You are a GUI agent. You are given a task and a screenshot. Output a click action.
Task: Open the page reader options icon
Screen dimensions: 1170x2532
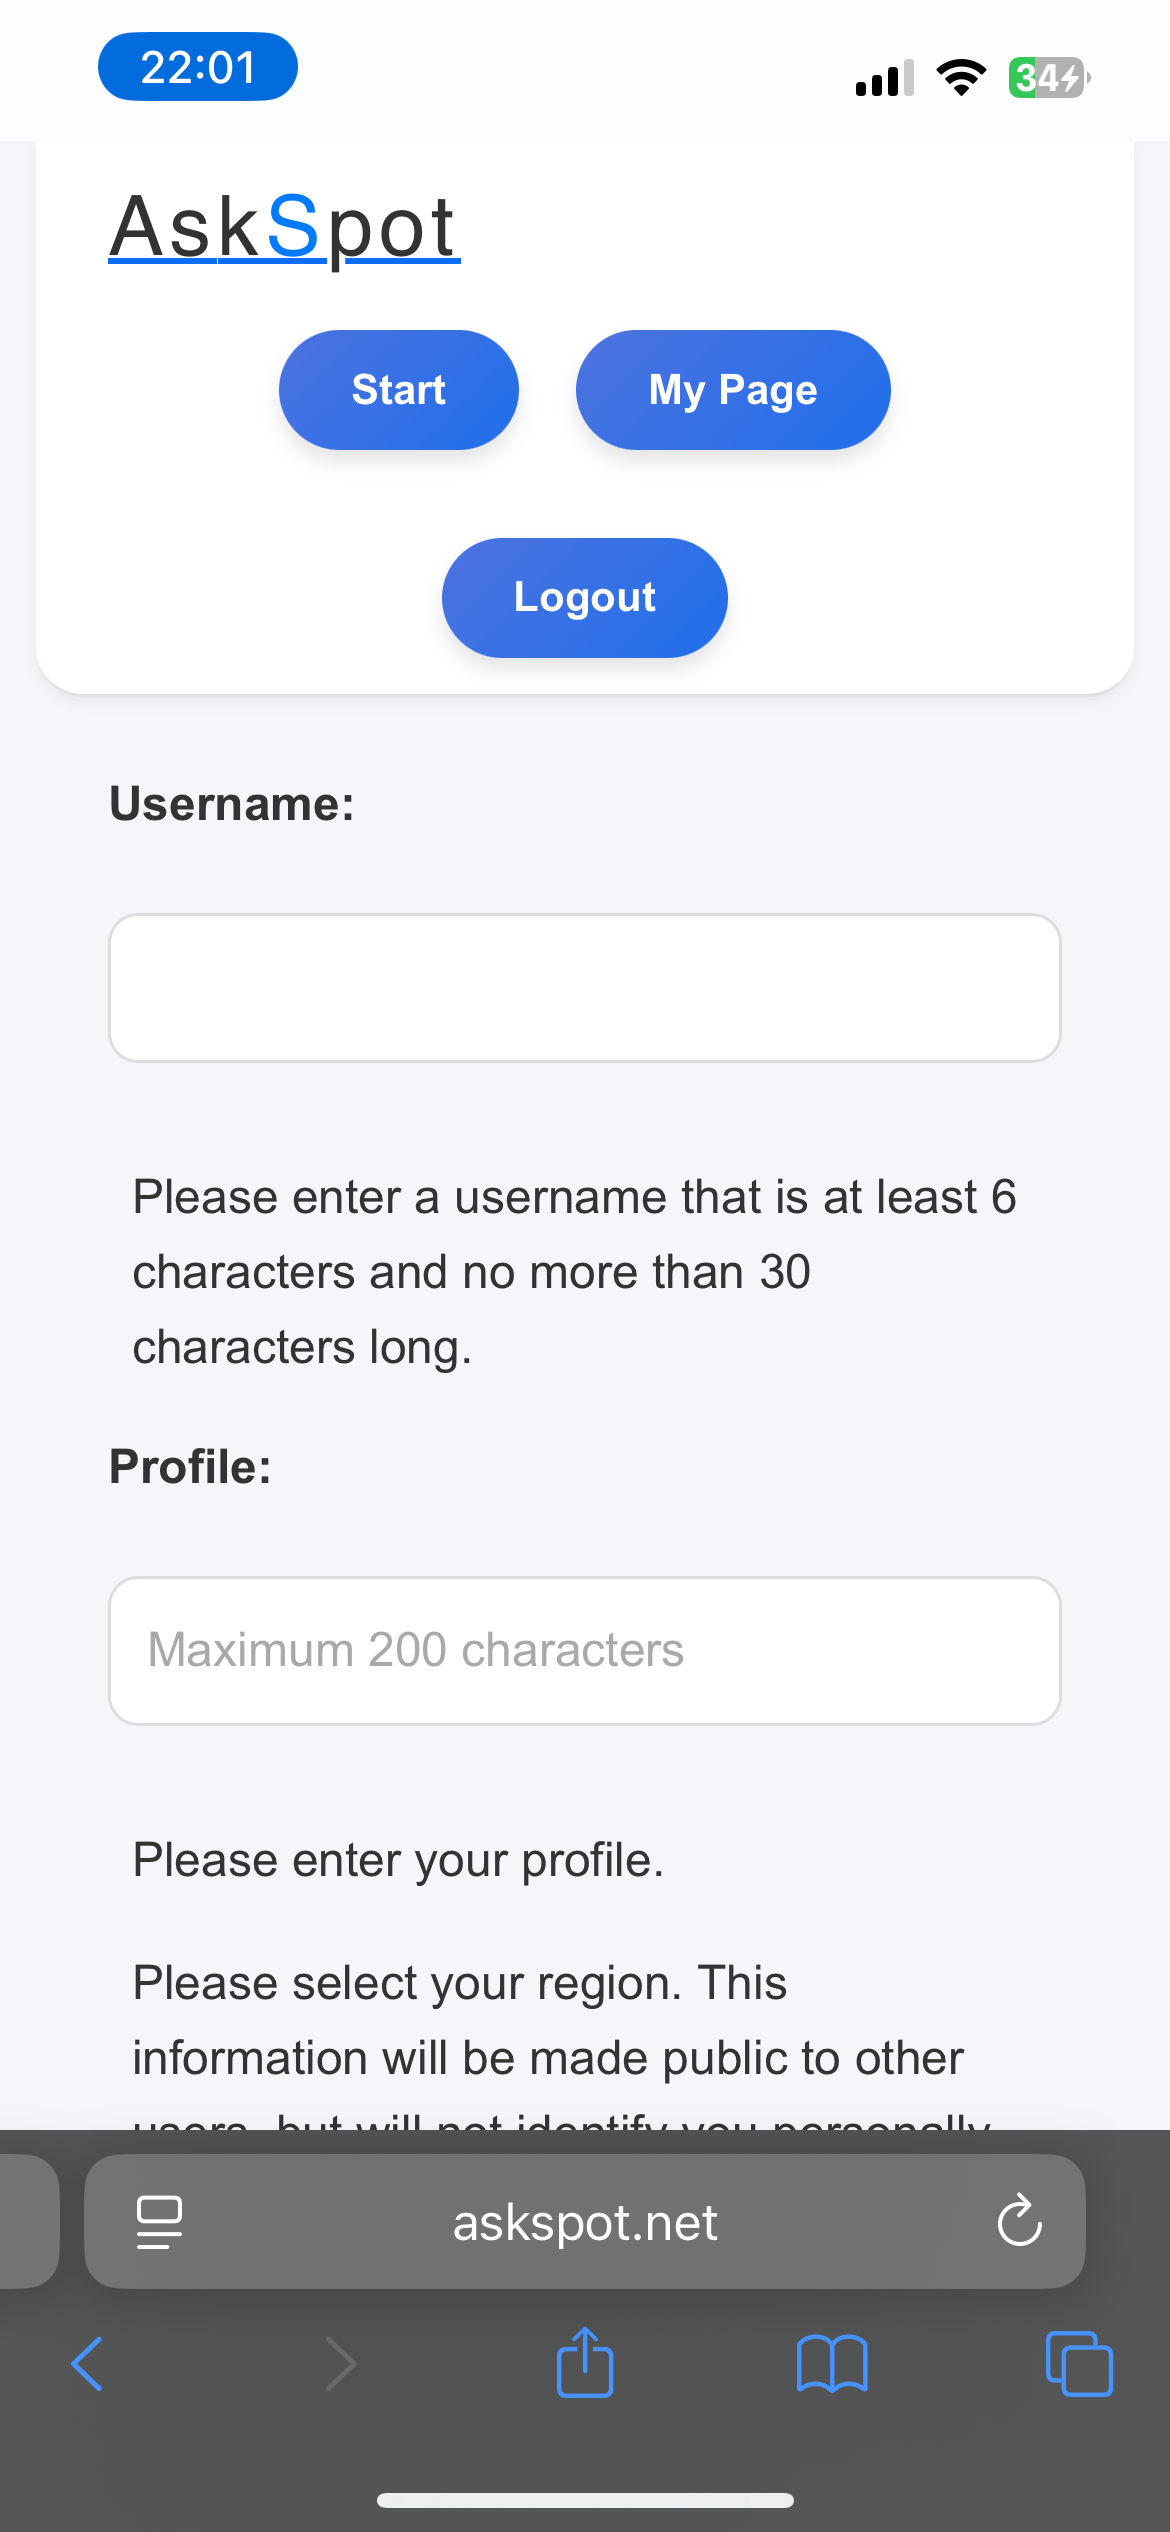point(159,2222)
